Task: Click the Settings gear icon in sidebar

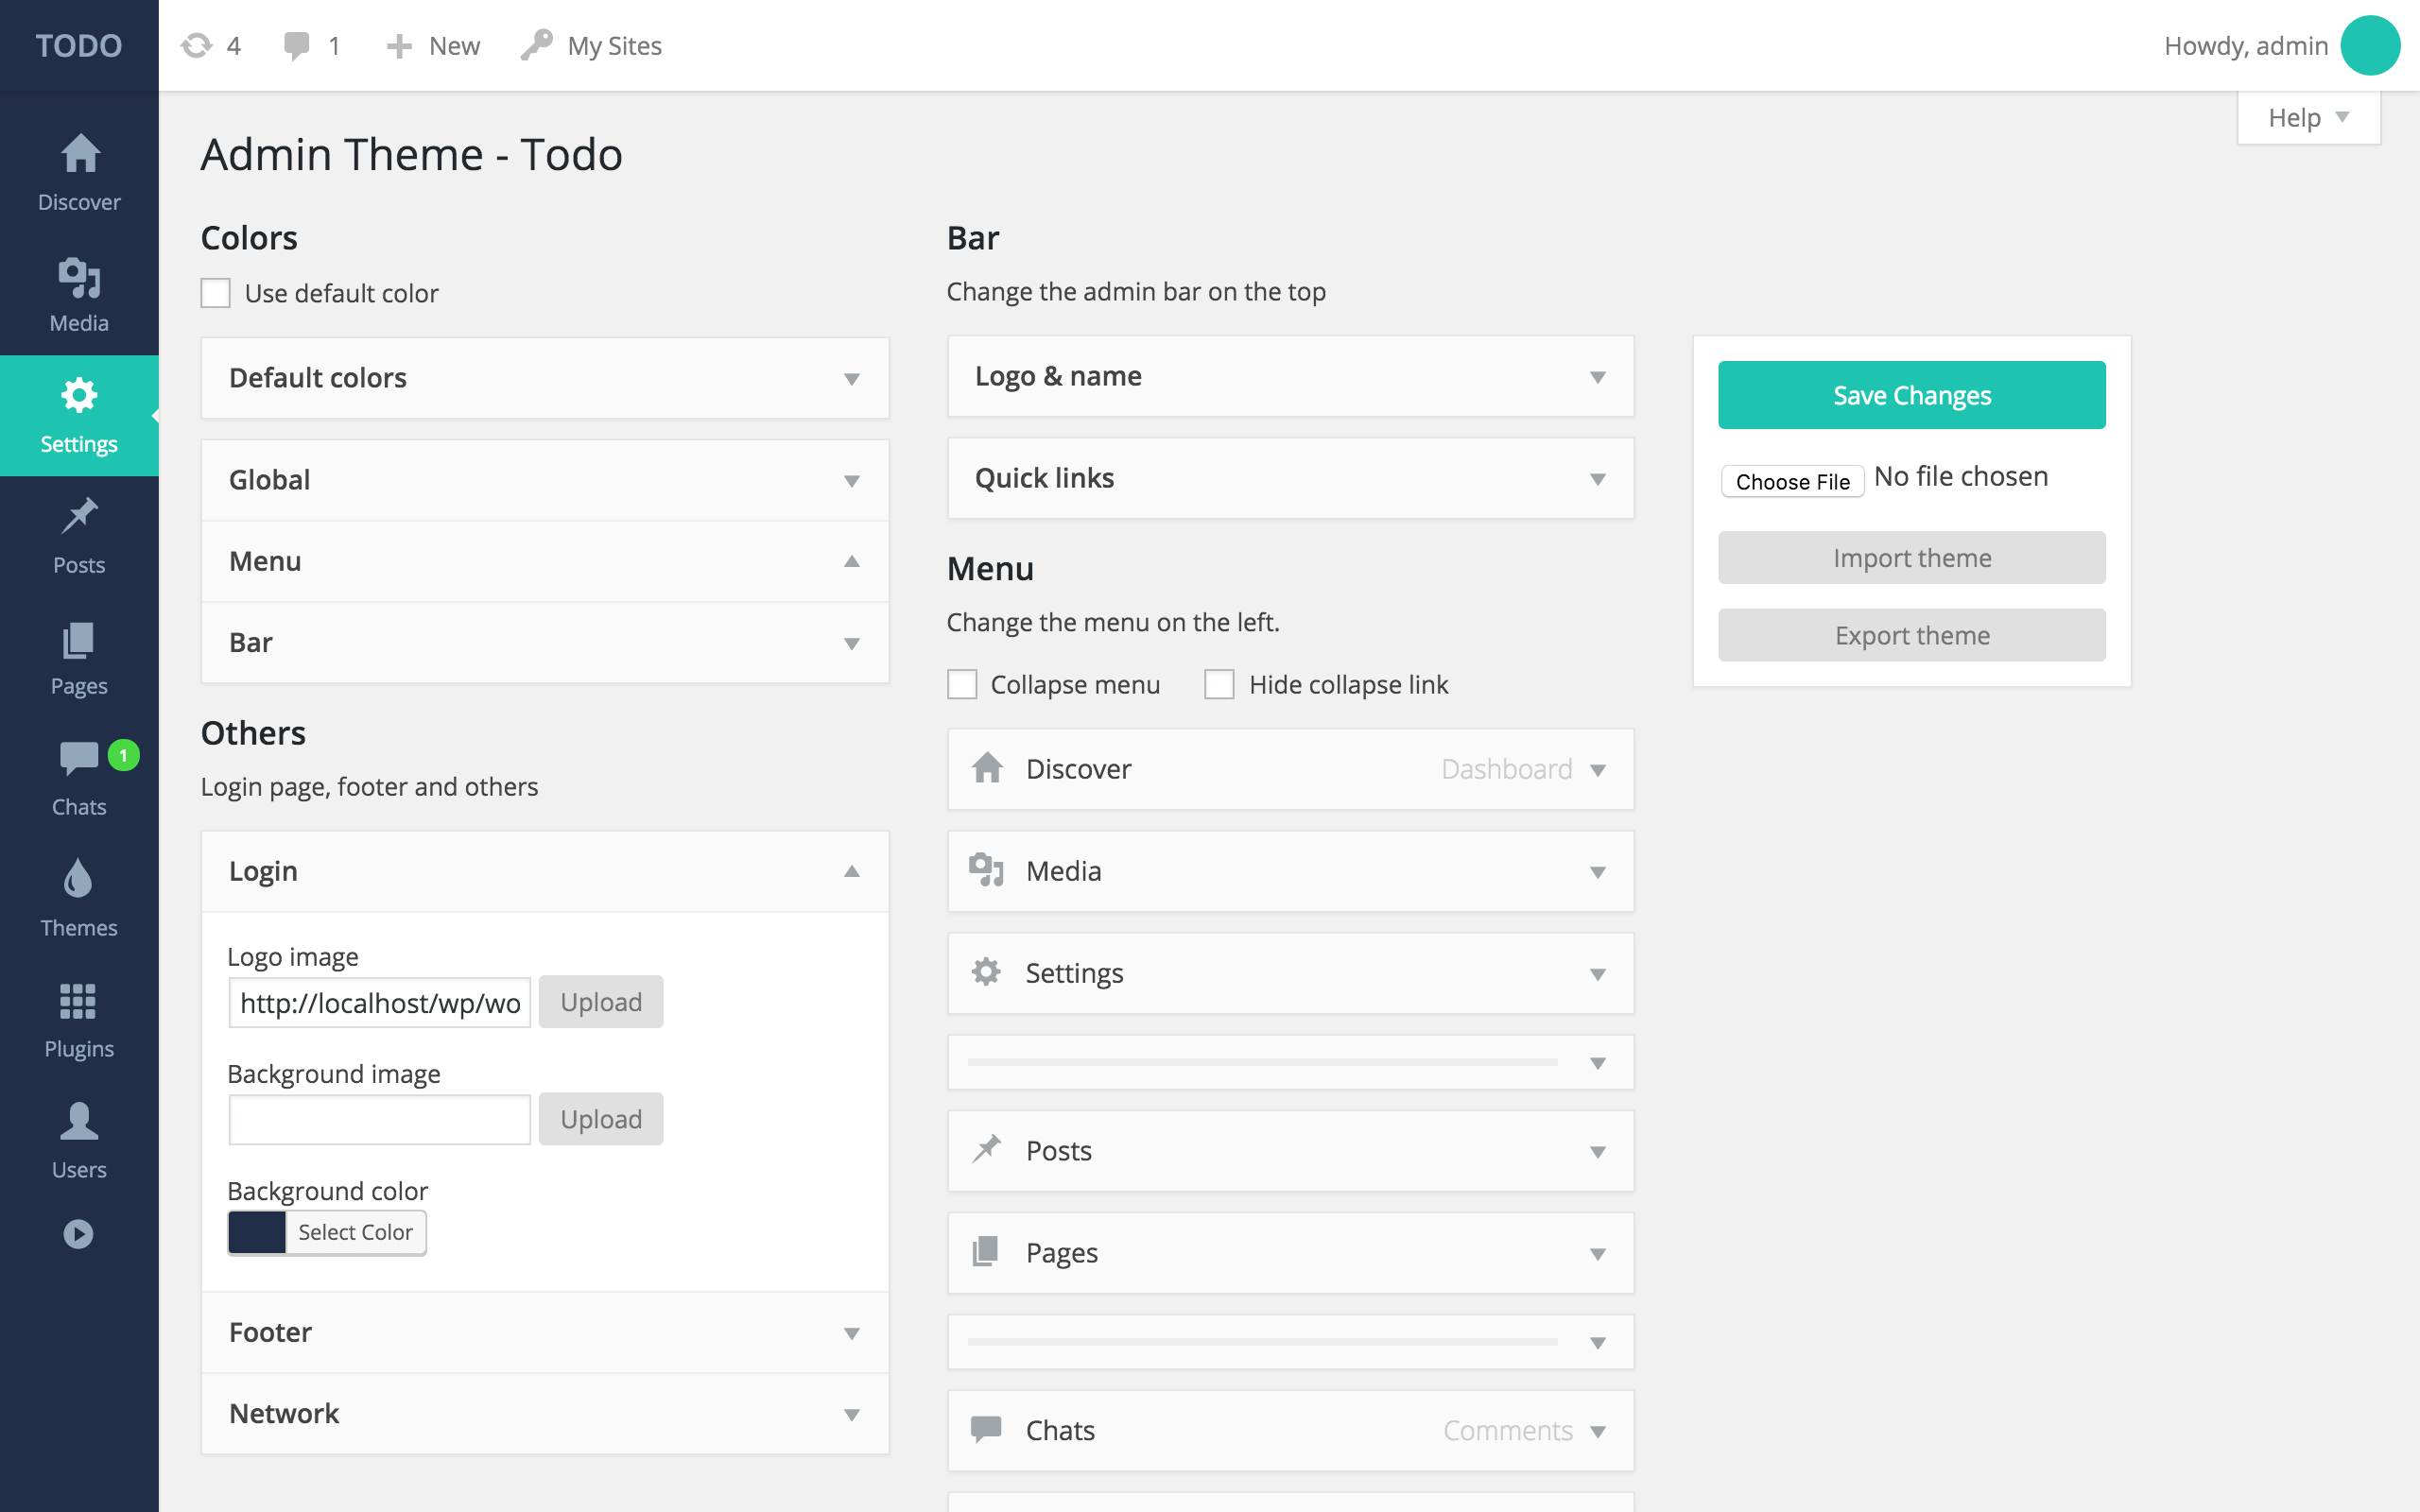Action: (x=78, y=394)
